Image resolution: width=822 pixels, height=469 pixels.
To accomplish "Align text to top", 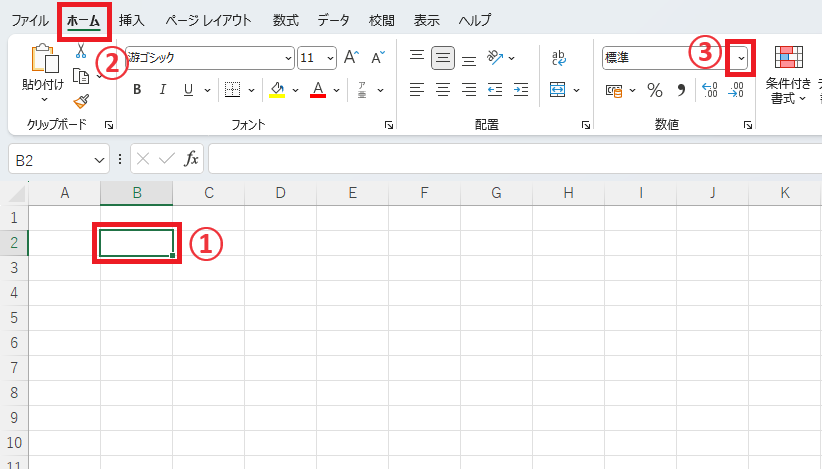I will [417, 57].
